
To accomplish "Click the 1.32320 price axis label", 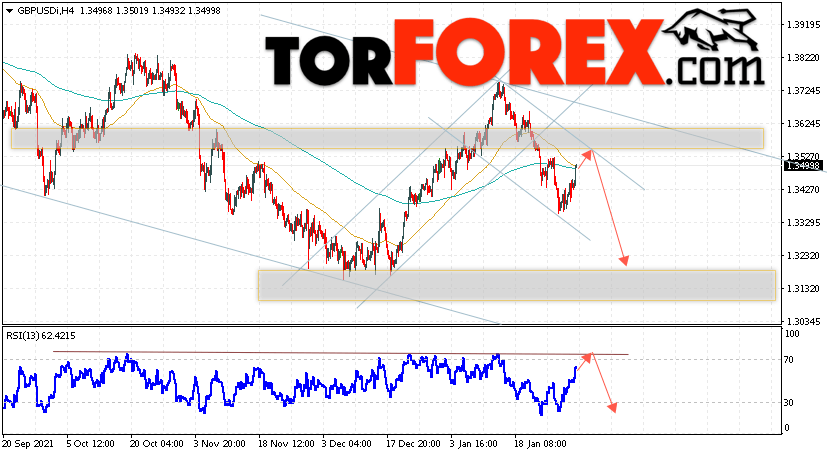I will [x=803, y=256].
